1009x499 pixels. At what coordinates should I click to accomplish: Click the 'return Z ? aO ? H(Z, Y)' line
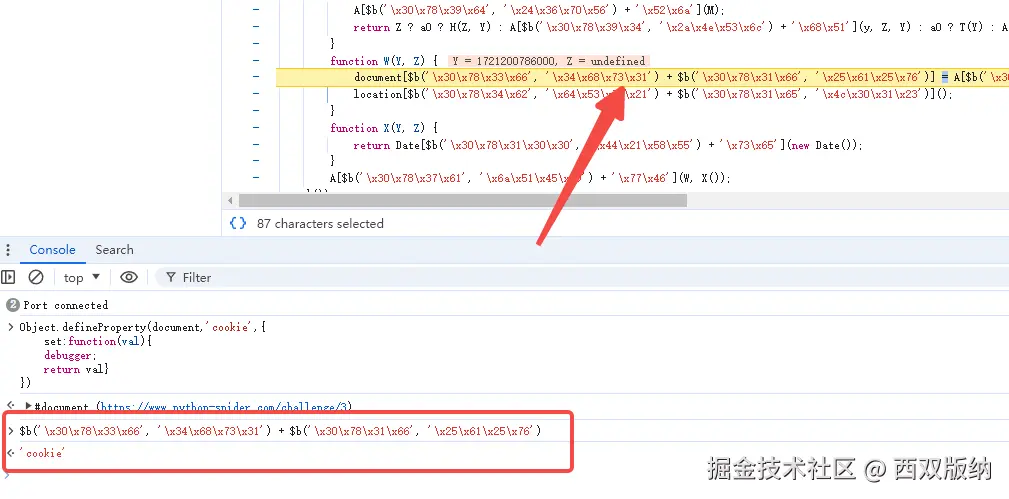681,27
